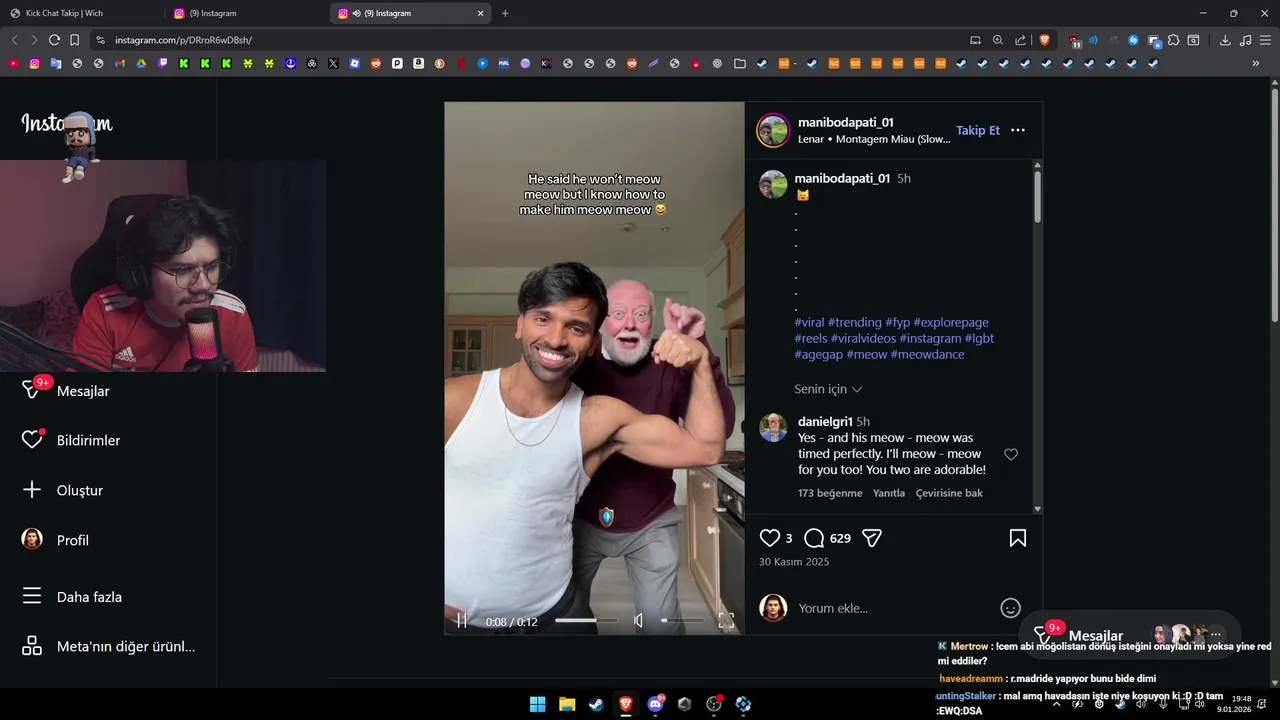Pause the reel video
Viewport: 1280px width, 720px height.
pyautogui.click(x=462, y=621)
